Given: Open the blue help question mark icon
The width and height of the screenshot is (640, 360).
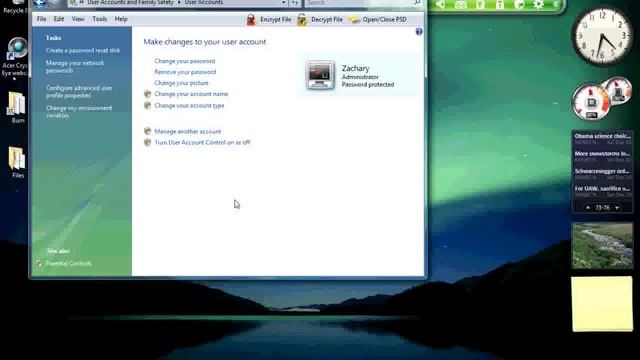Looking at the screenshot, I should coord(419,31).
